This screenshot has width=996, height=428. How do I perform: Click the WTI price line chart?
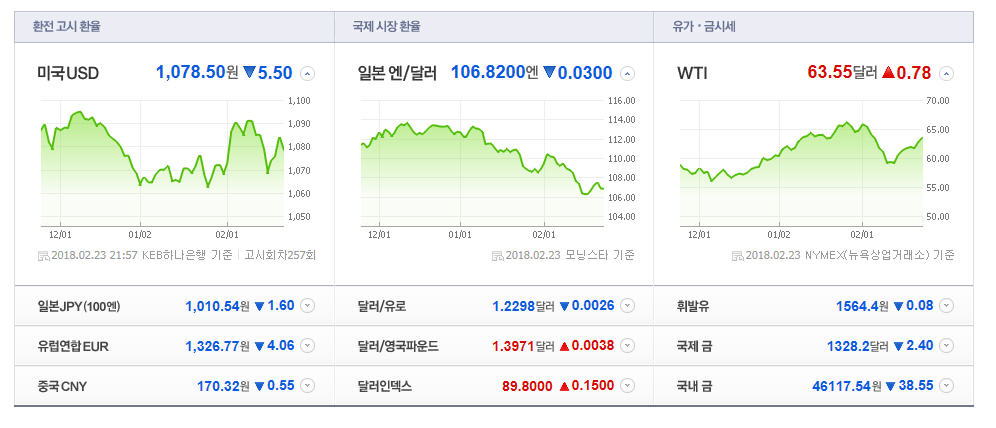point(800,160)
